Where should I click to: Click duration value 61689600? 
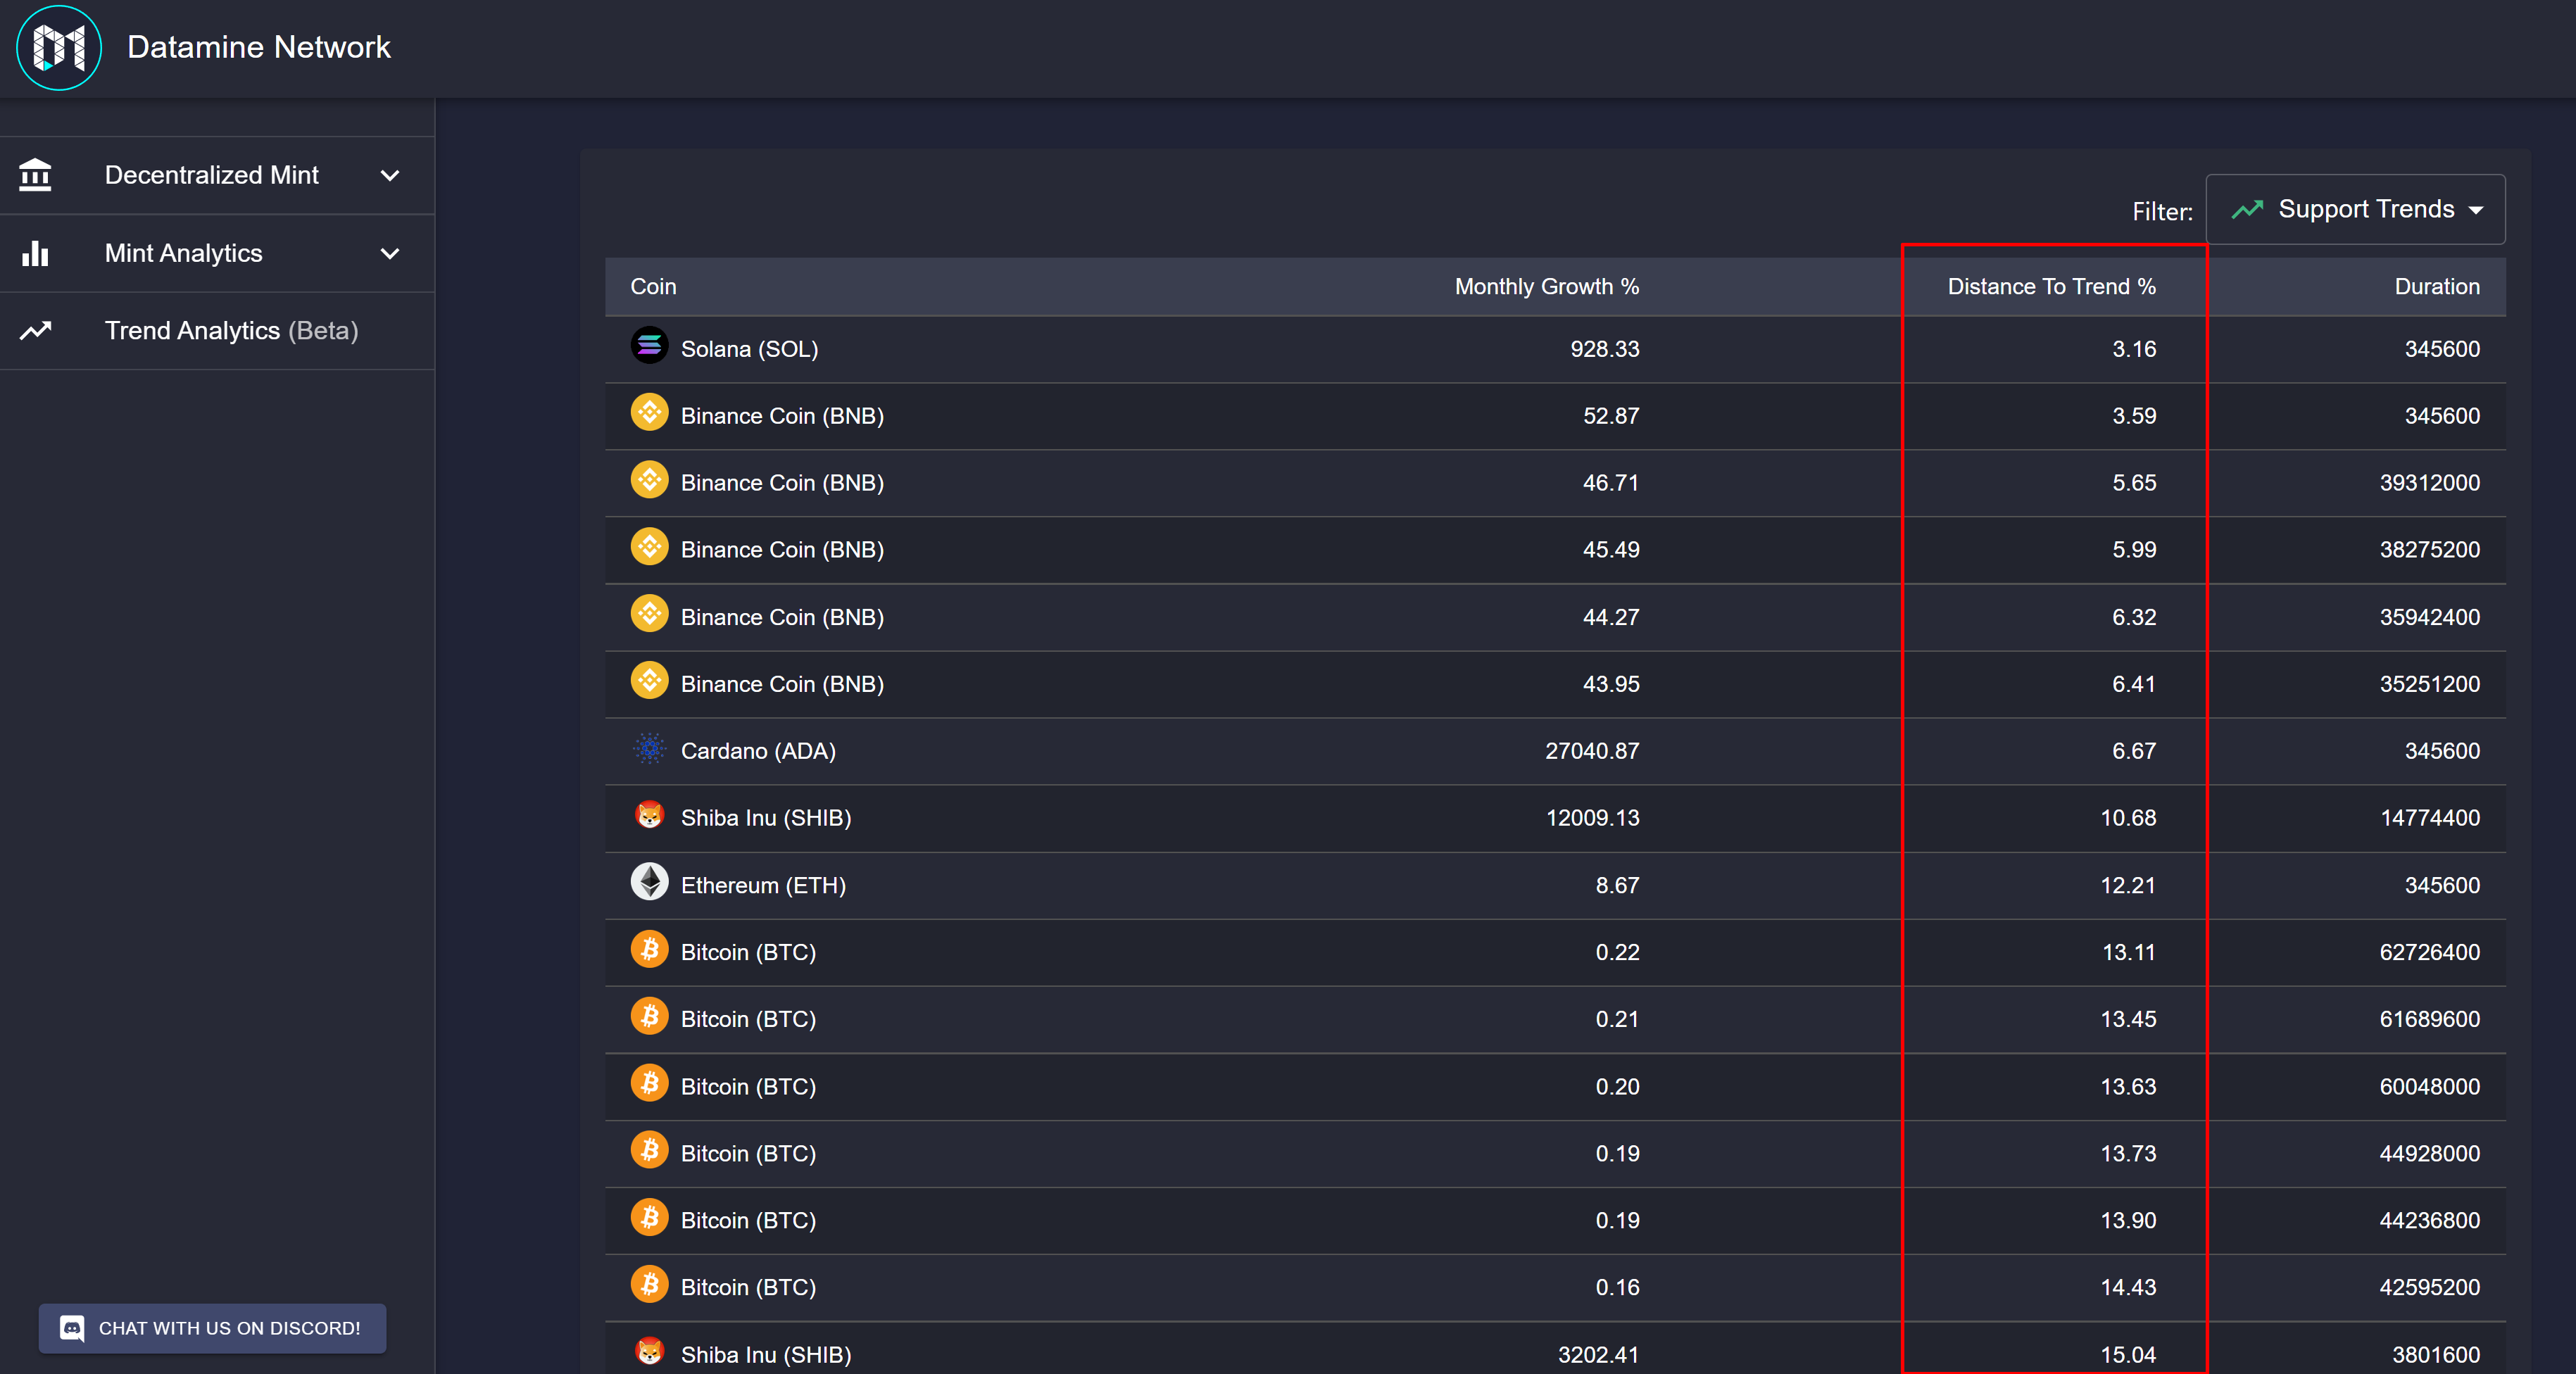tap(2429, 1019)
